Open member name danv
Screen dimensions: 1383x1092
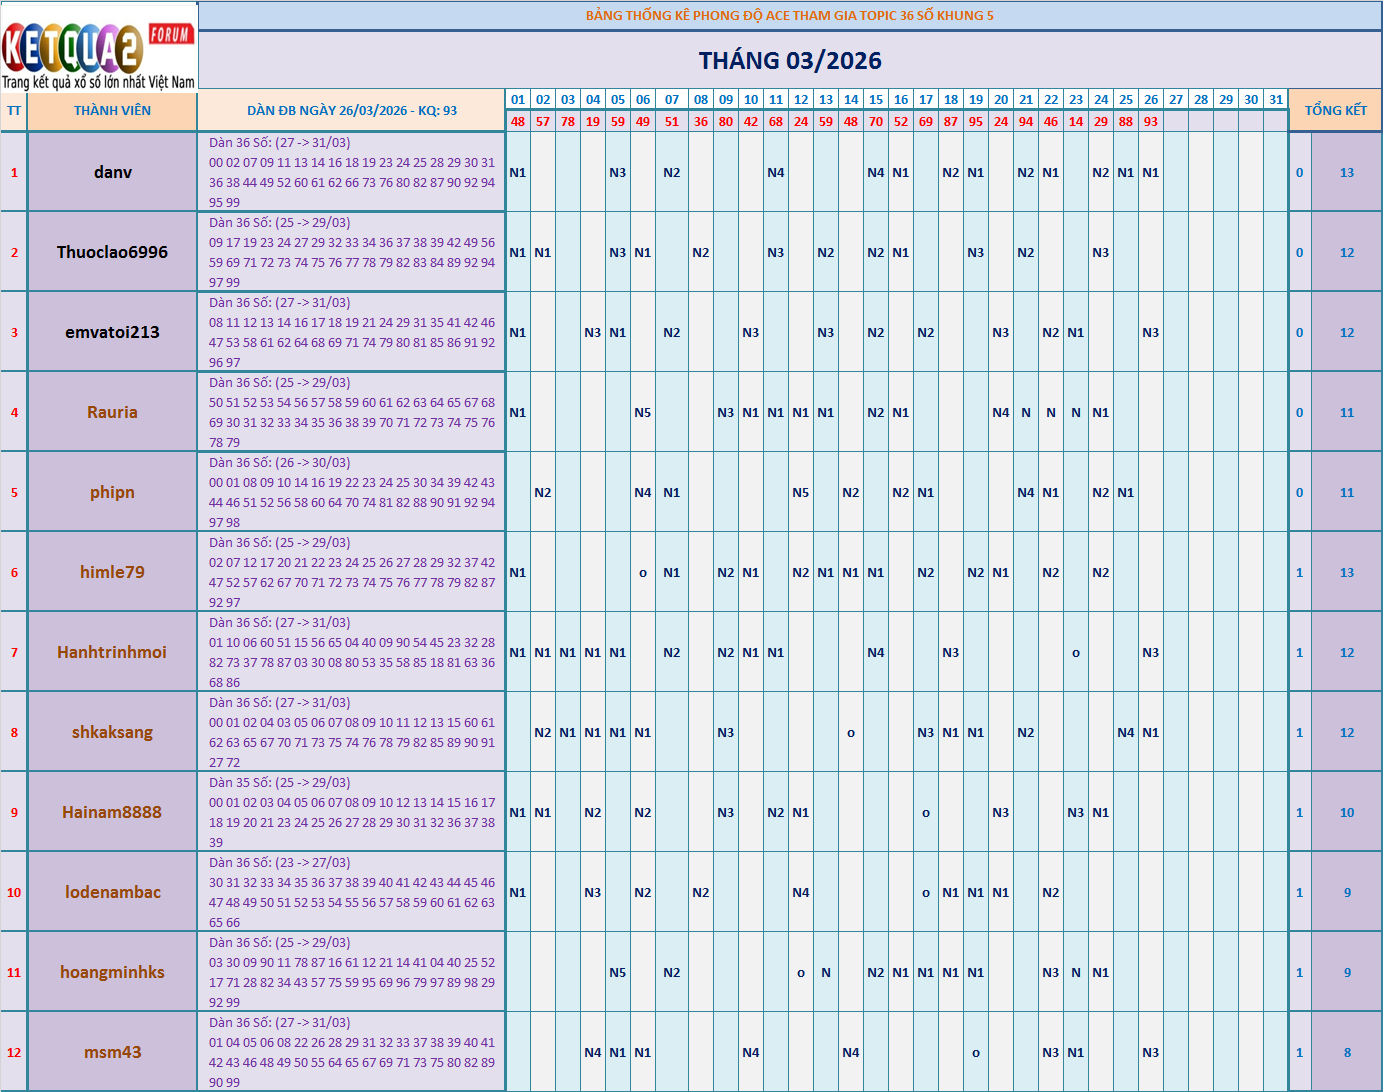coord(112,172)
